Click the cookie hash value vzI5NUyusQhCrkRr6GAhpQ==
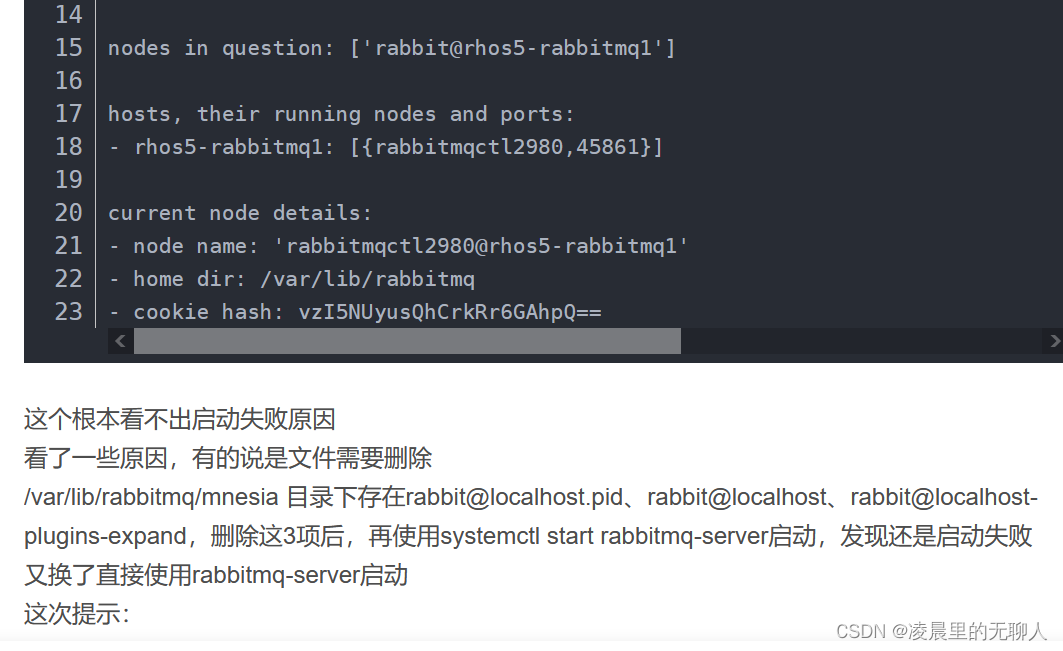 tap(449, 312)
